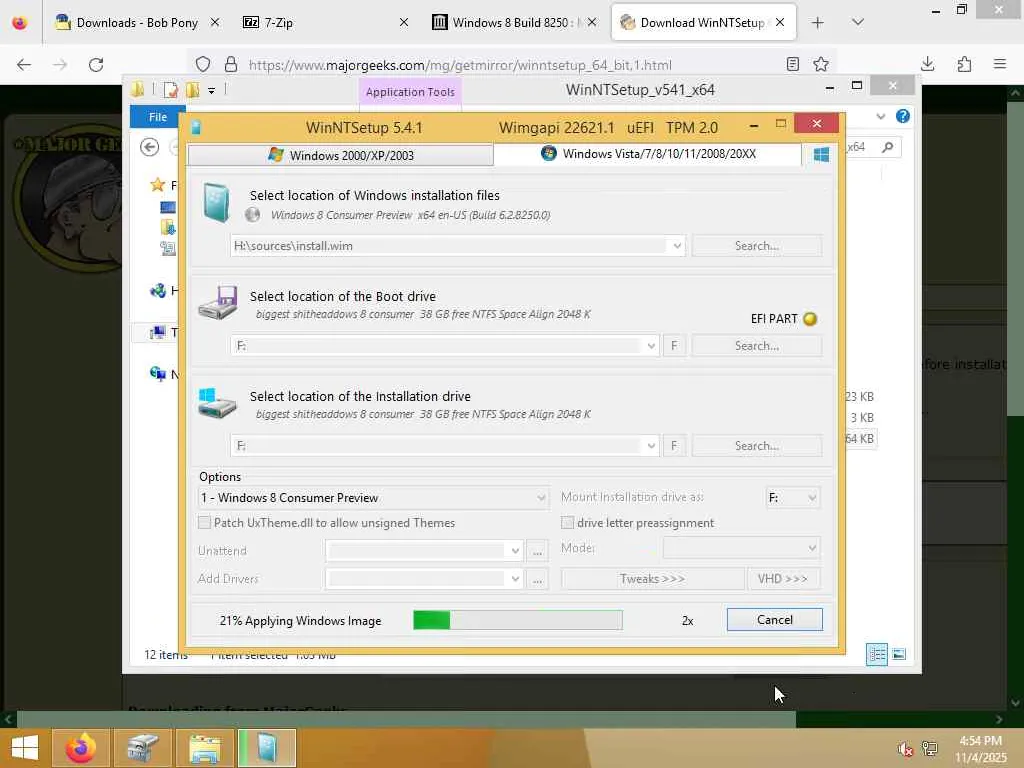Click the Explorer back arrow button

point(150,148)
